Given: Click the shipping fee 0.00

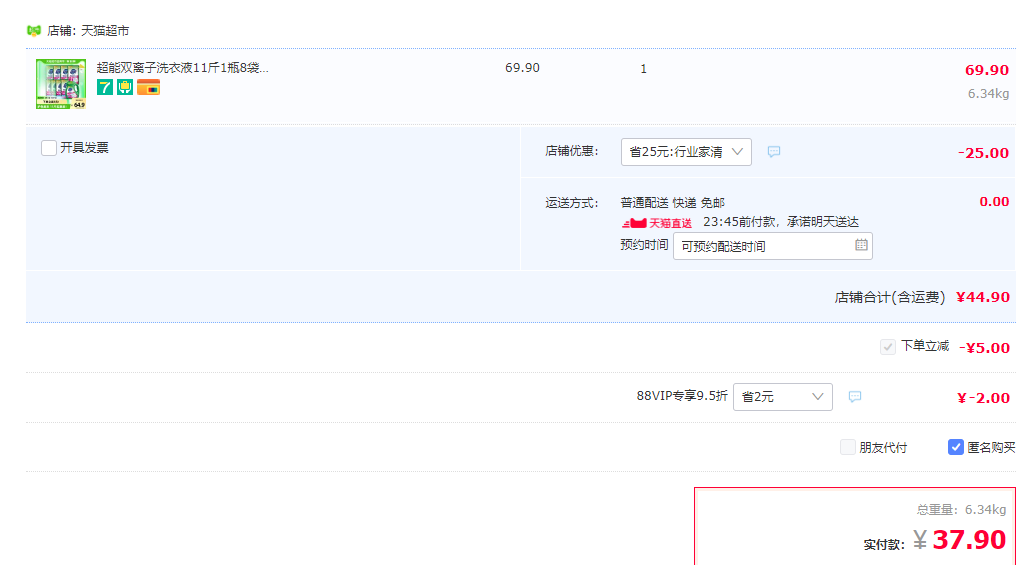Looking at the screenshot, I should click(x=994, y=202).
